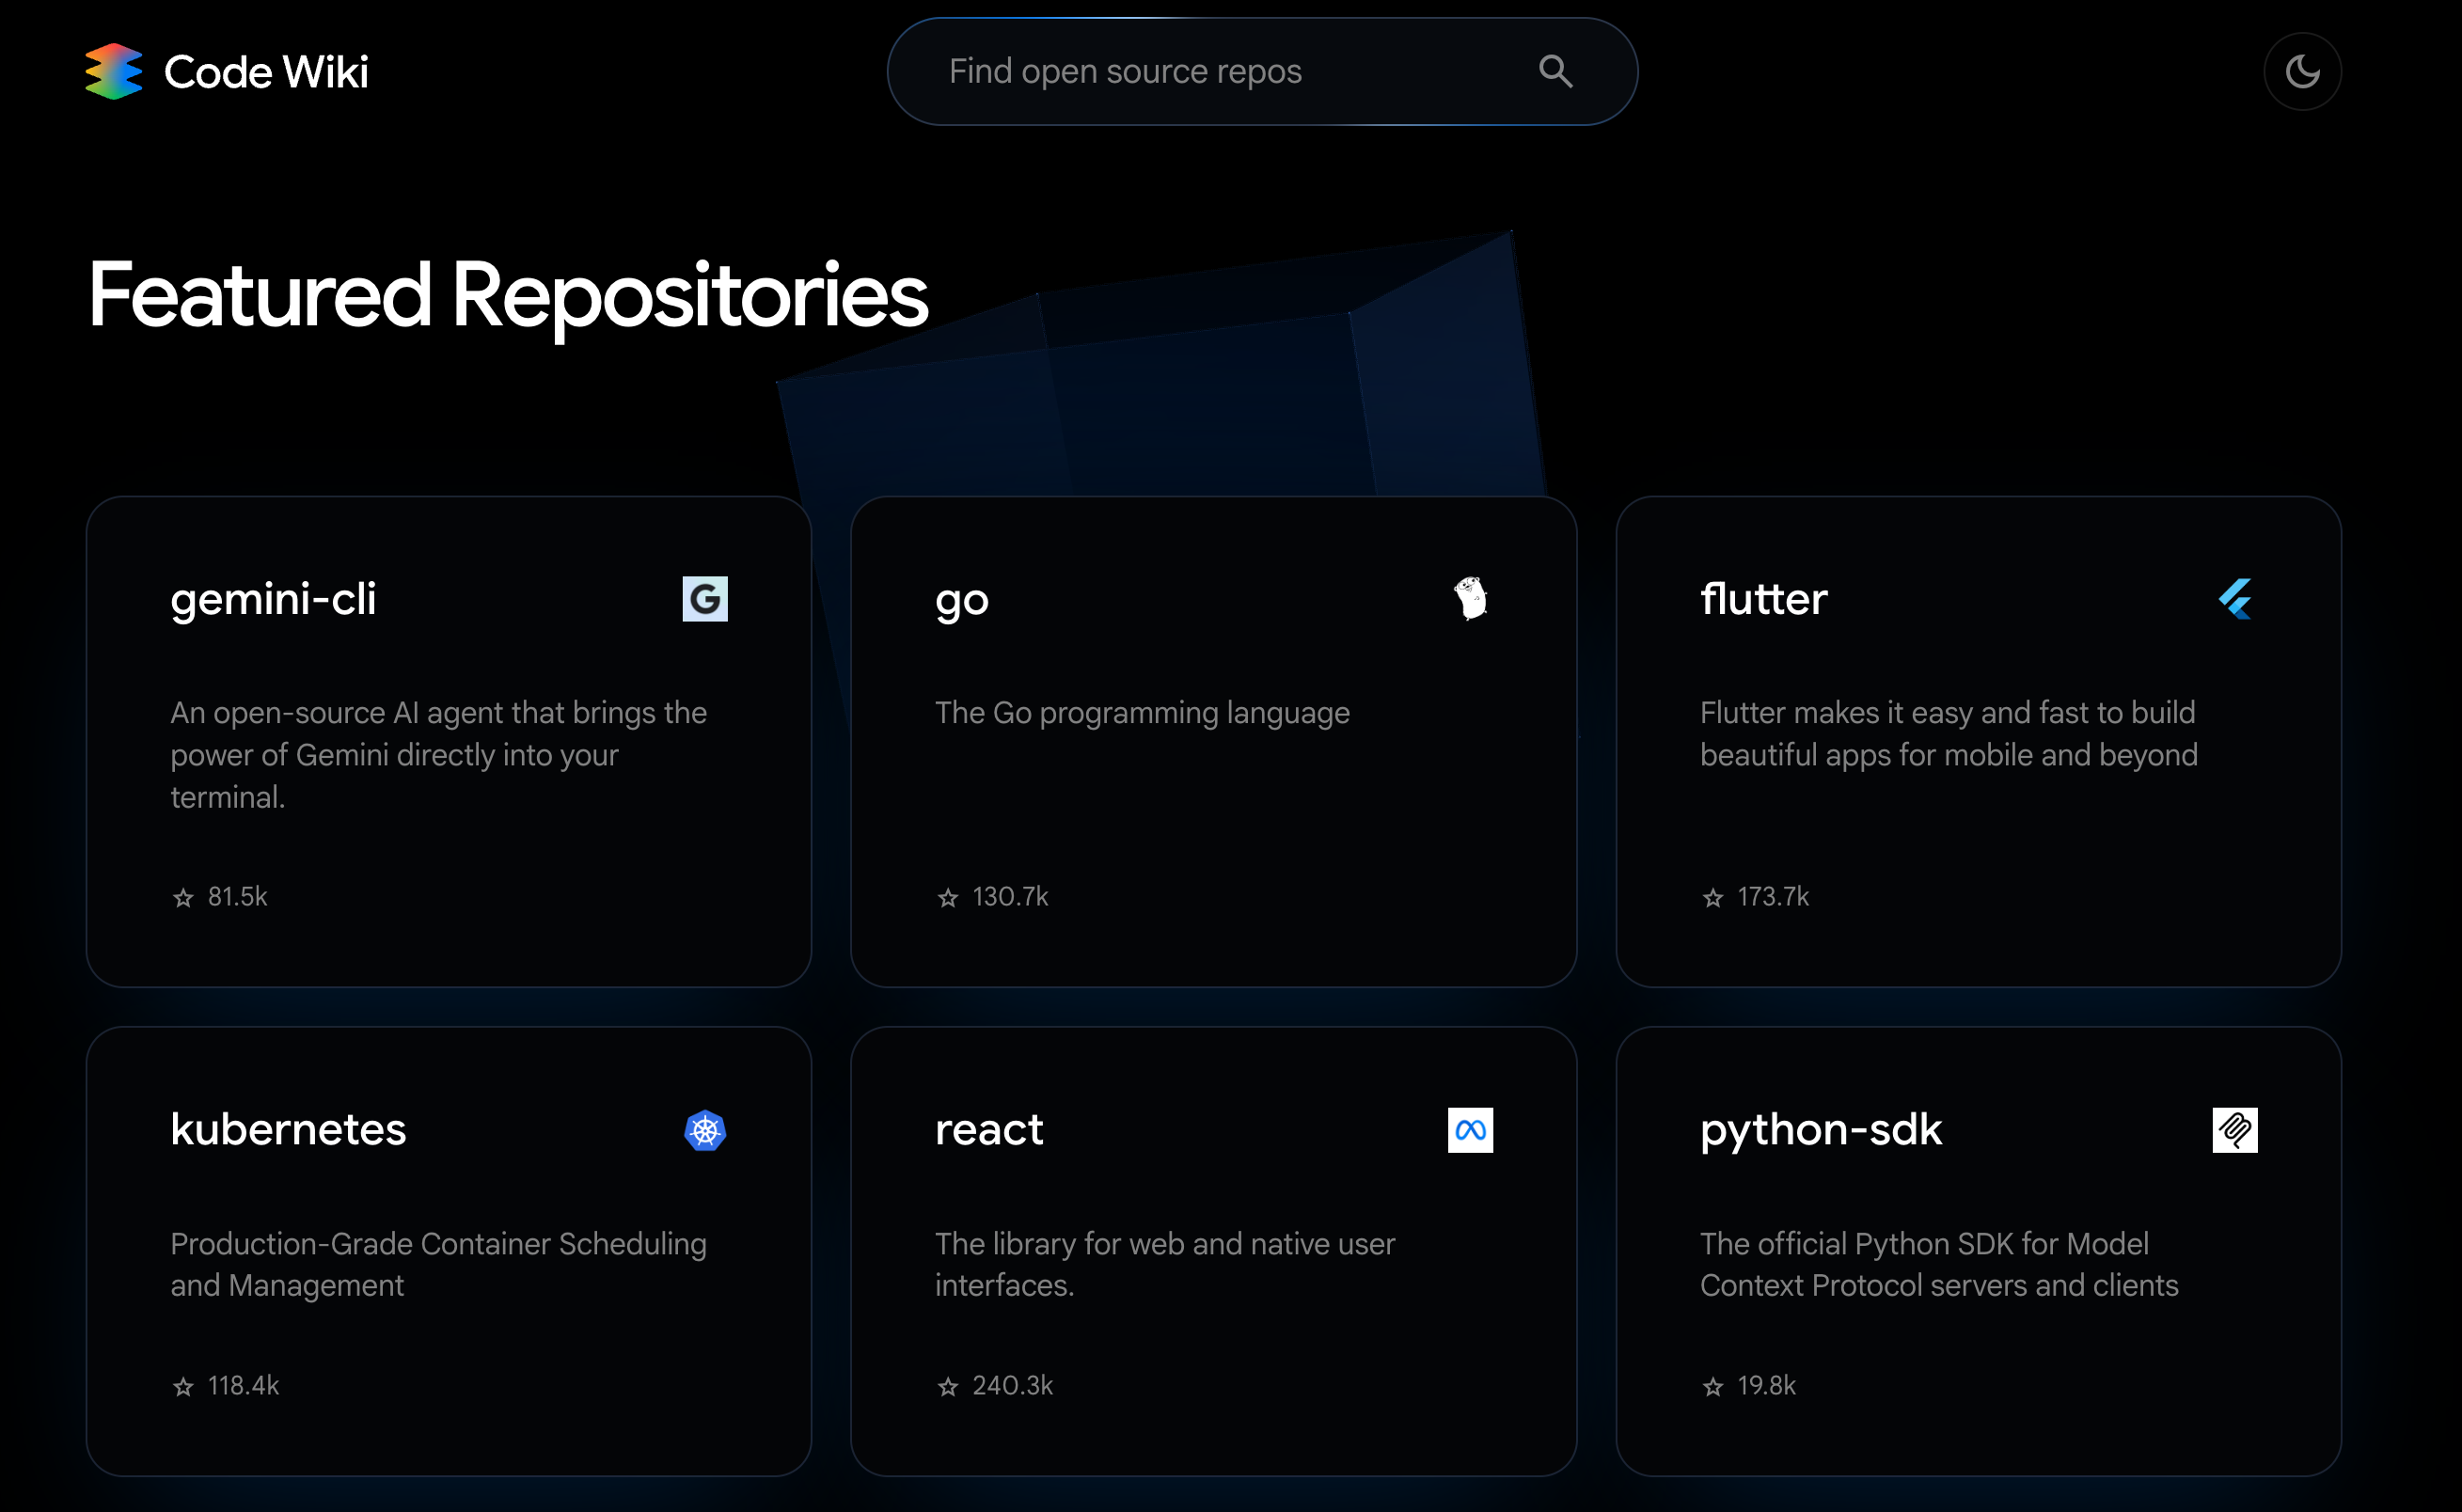Screen dimensions: 2462x1512
Task: Toggle dark mode with moon button
Action: (2302, 71)
